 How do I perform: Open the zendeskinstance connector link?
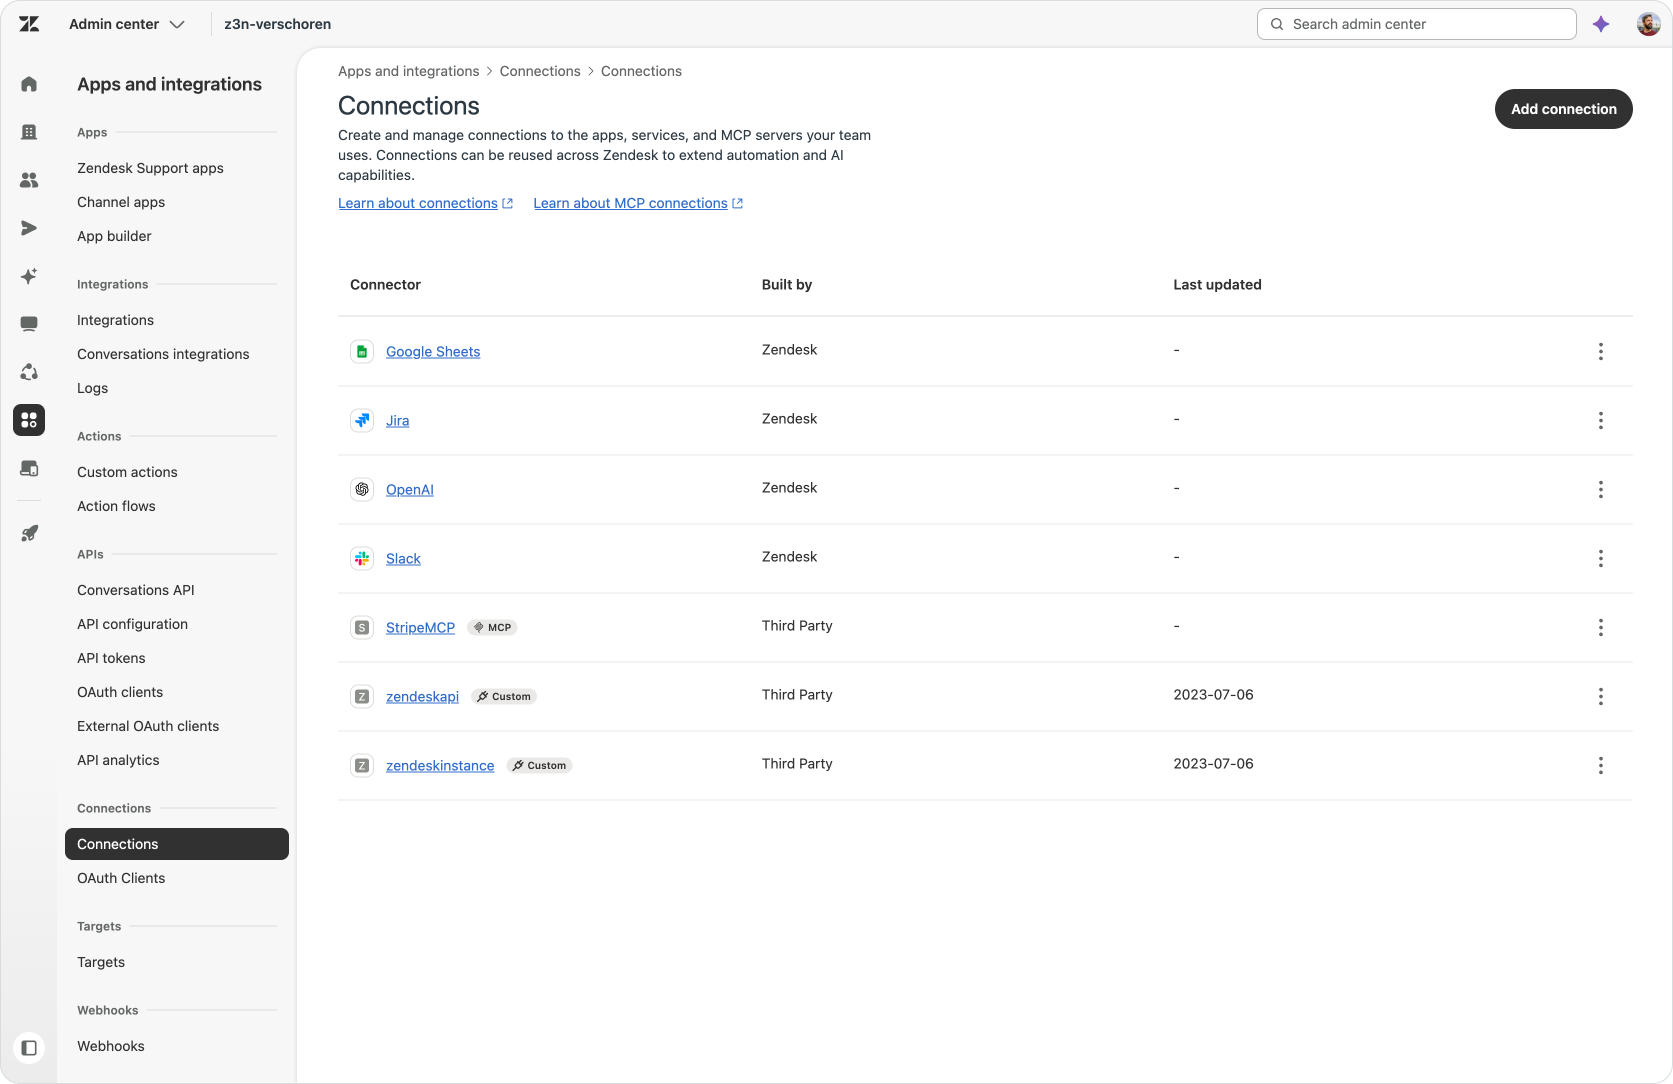coord(440,766)
